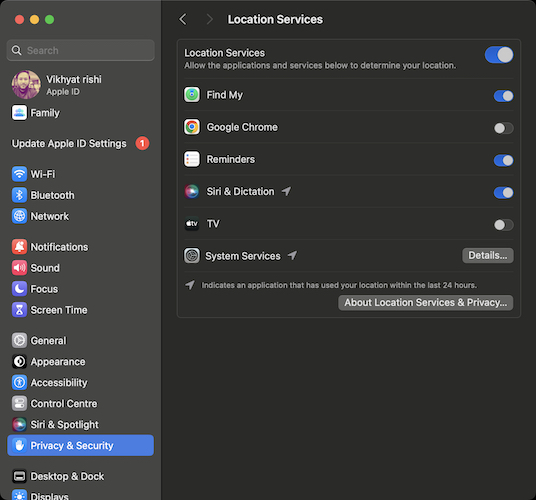This screenshot has height=500, width=536.
Task: Click the search magnifier icon
Action: (16, 51)
